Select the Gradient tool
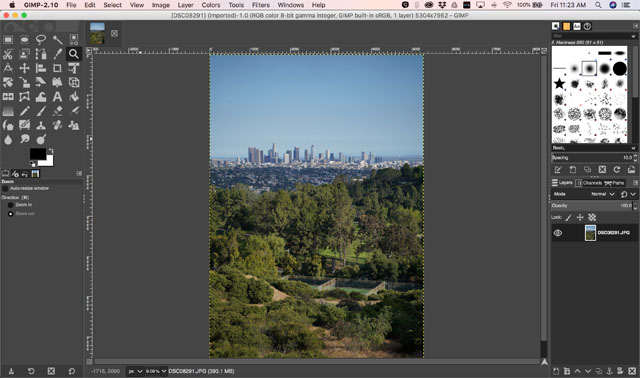 click(8, 111)
